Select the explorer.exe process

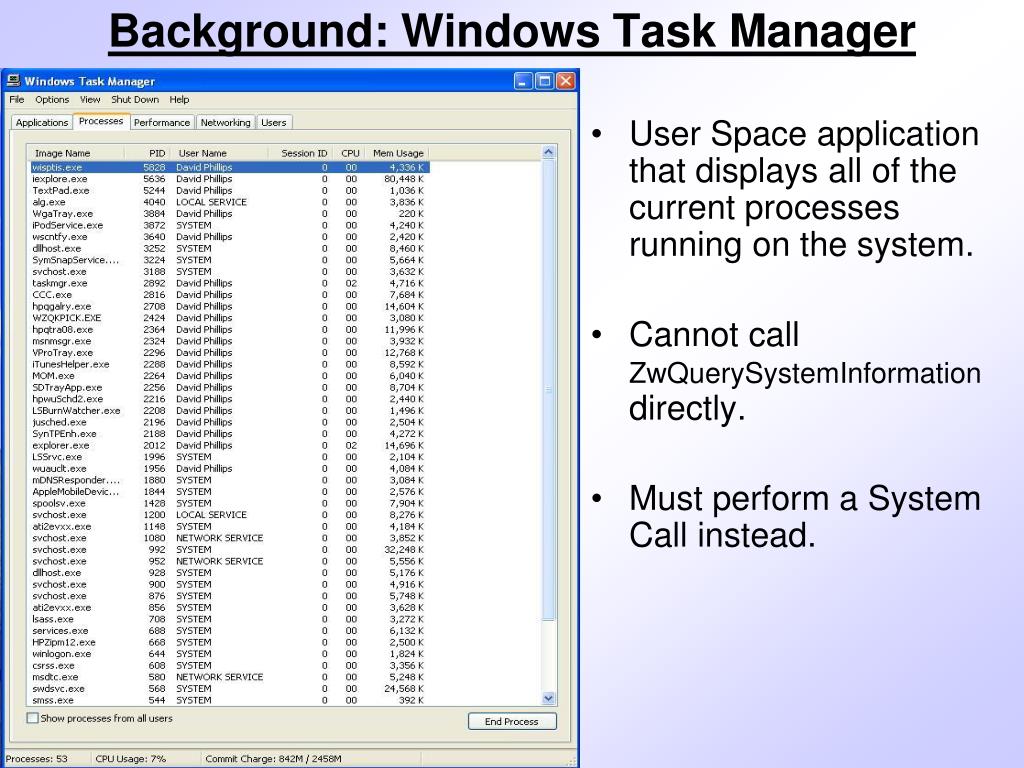click(x=230, y=445)
